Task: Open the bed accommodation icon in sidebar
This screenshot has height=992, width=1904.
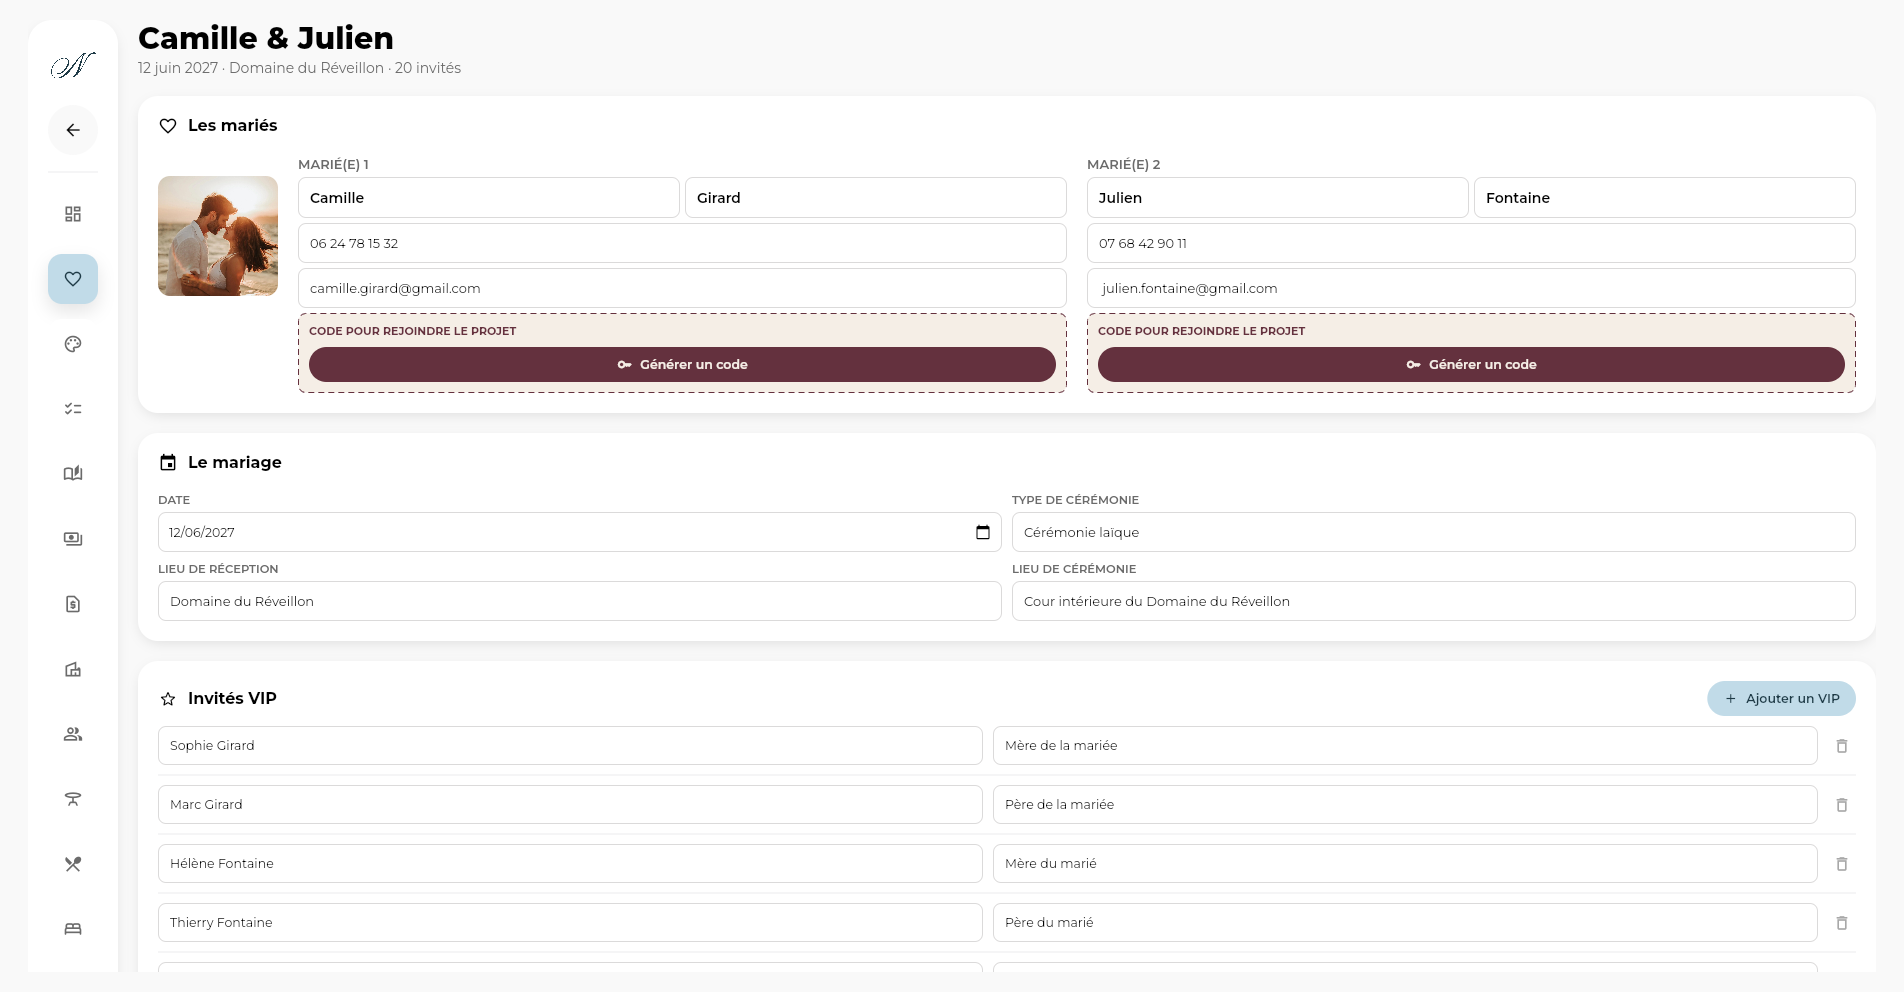Action: 73,929
